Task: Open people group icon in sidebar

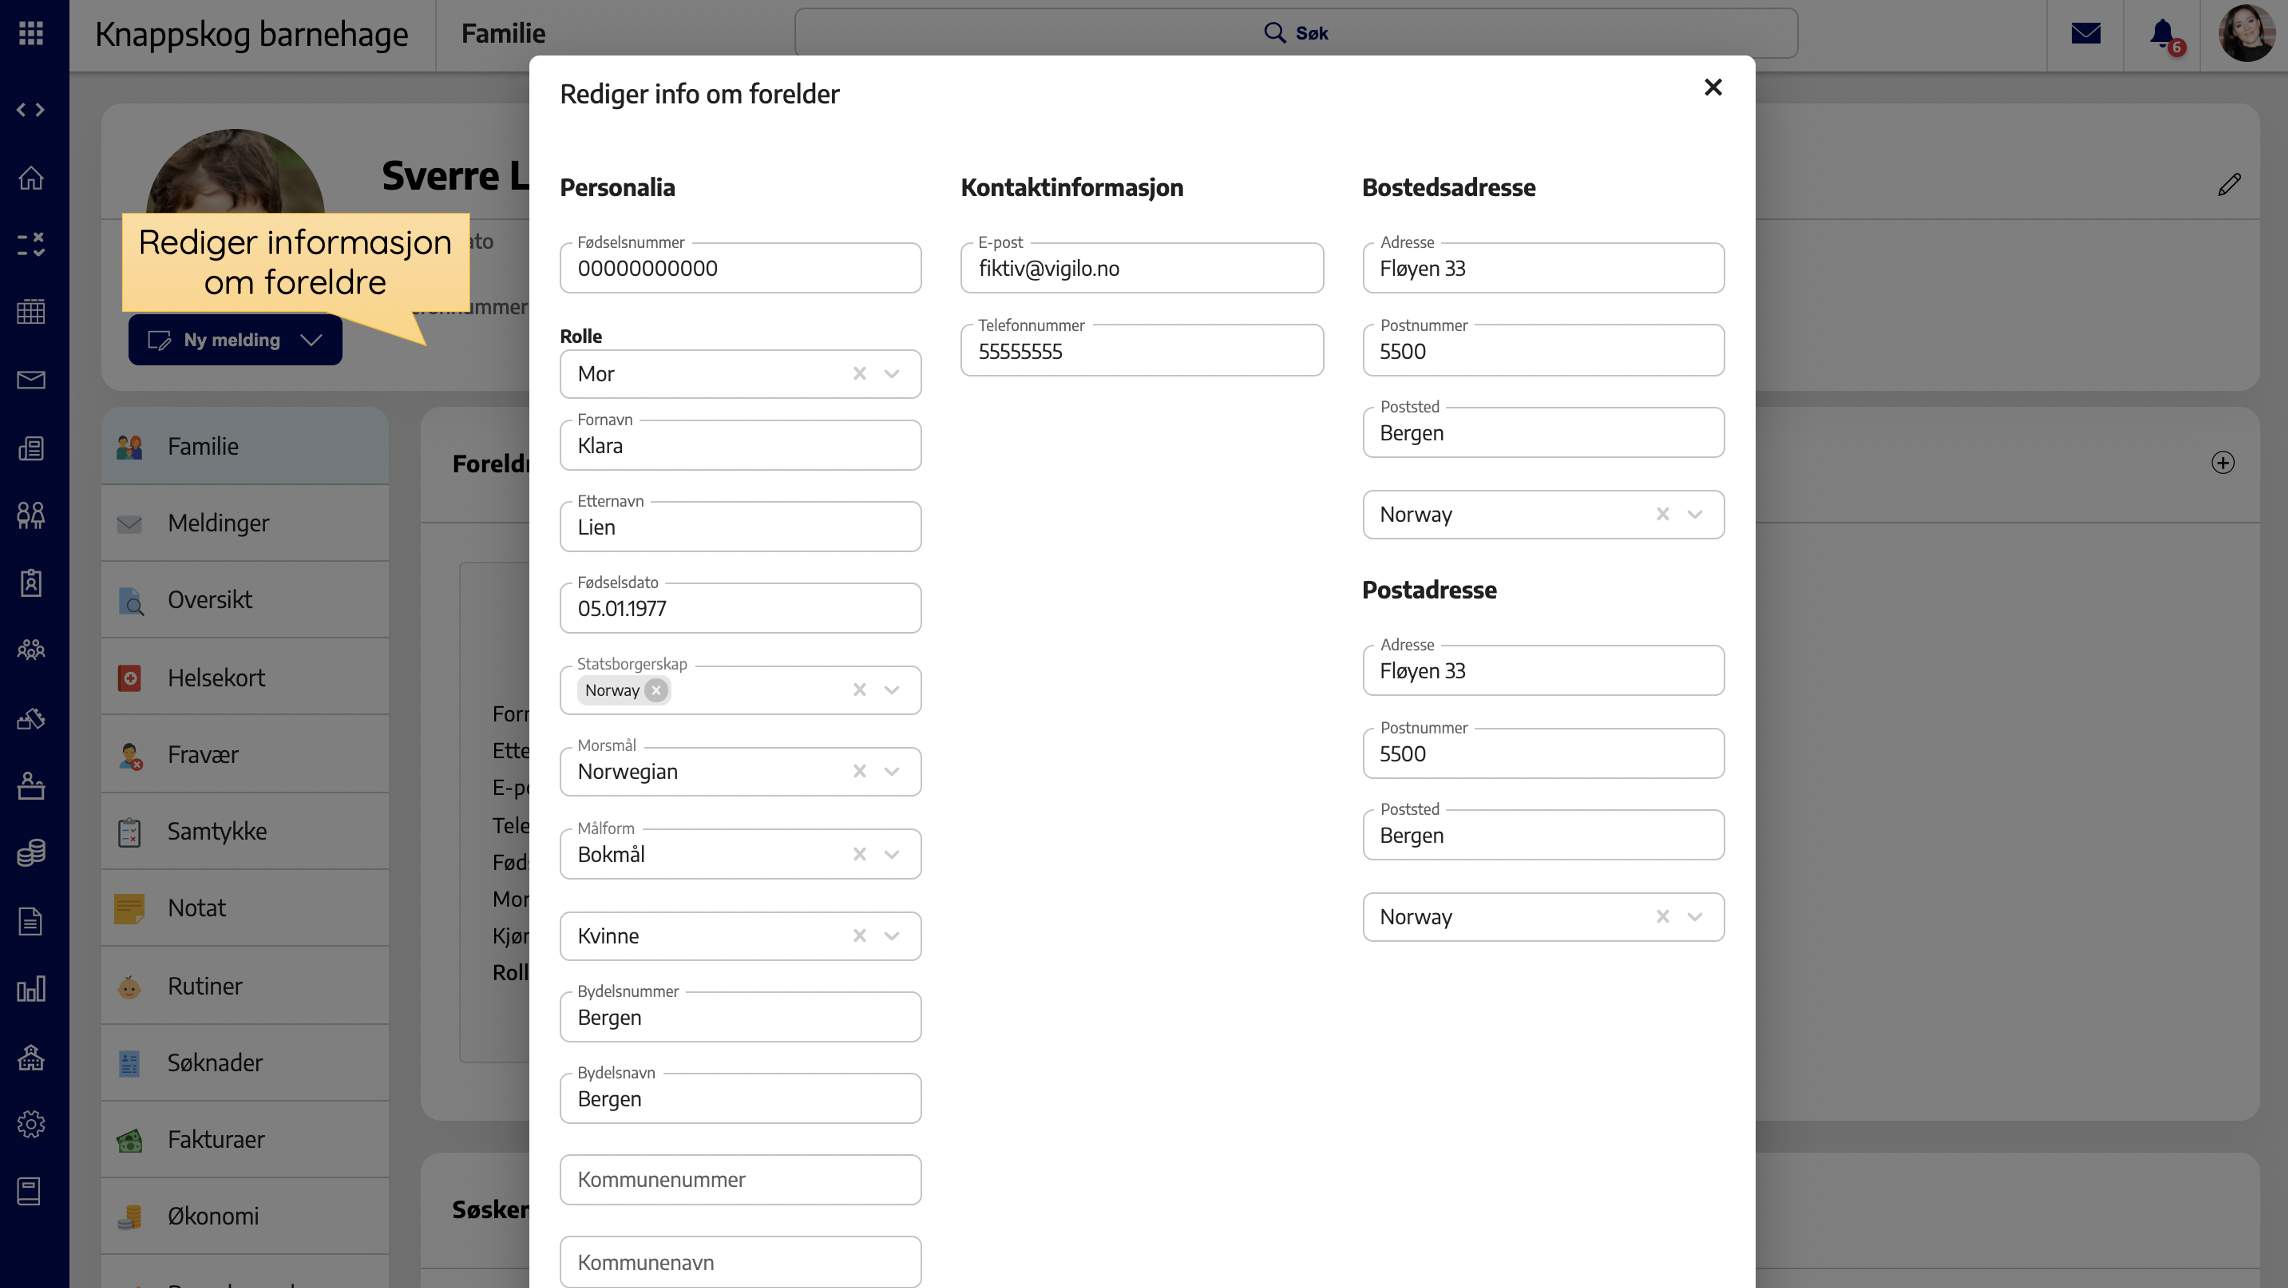Action: pyautogui.click(x=31, y=650)
